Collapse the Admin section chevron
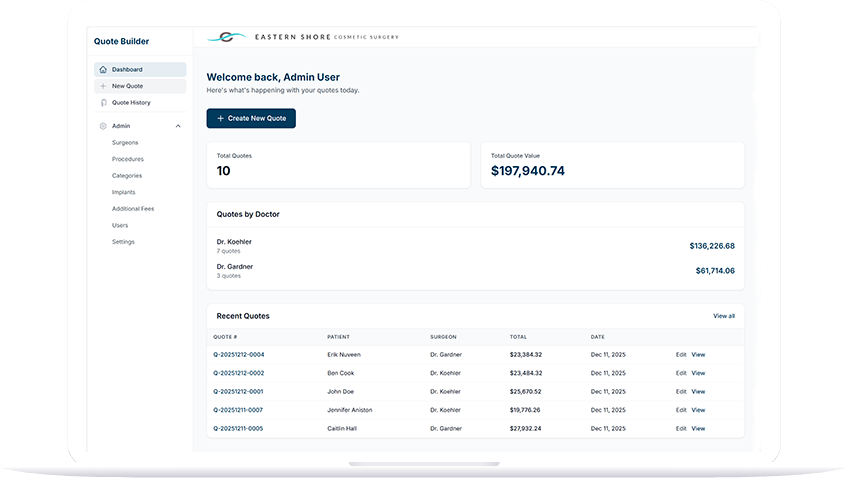Screen dimensions: 847x478 click(178, 126)
